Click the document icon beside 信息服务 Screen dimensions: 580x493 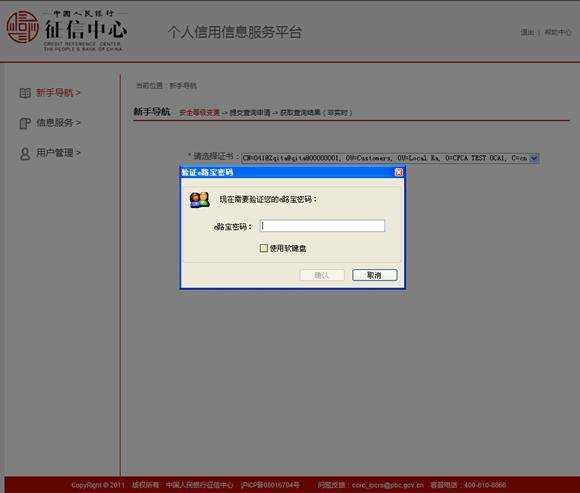25,123
